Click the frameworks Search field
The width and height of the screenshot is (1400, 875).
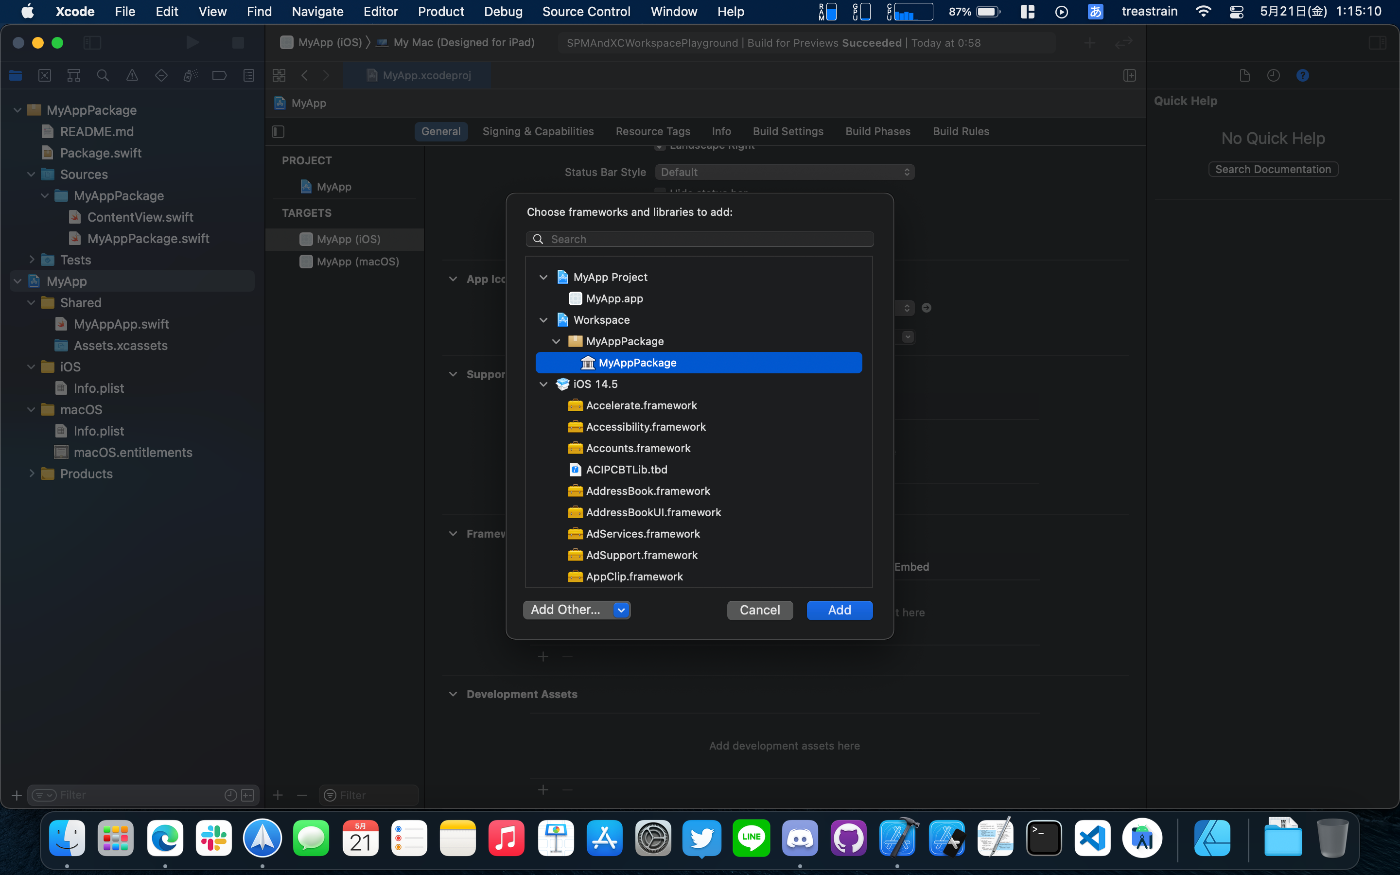(x=700, y=239)
